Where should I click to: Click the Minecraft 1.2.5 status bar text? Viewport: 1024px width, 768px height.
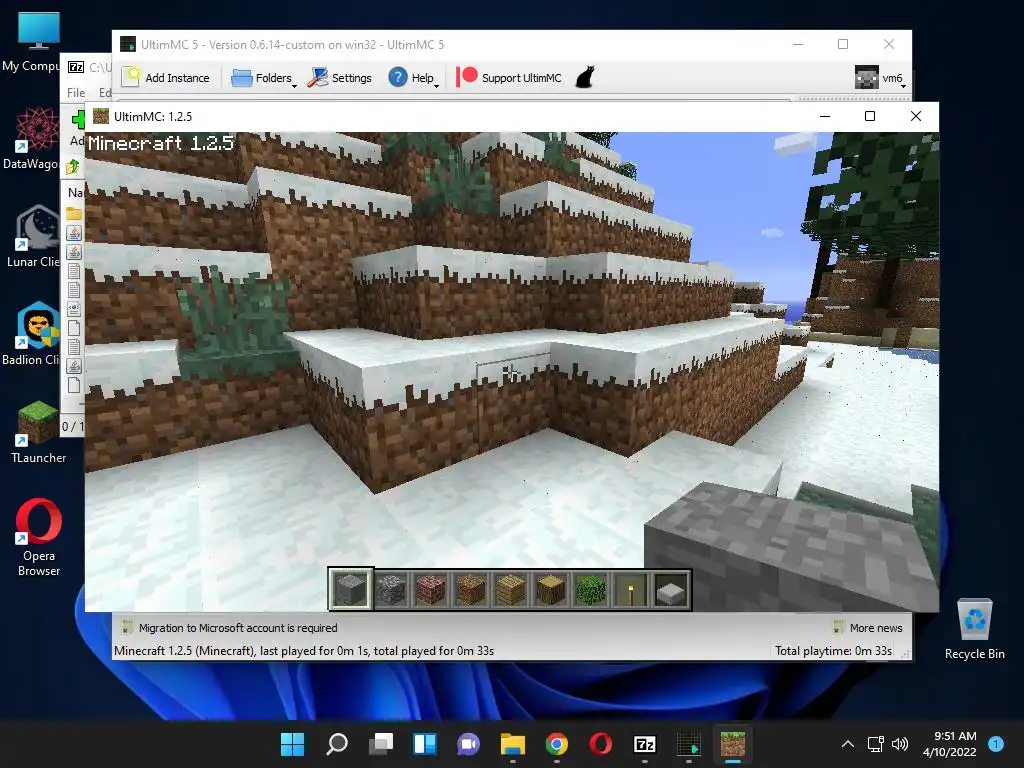[x=304, y=650]
